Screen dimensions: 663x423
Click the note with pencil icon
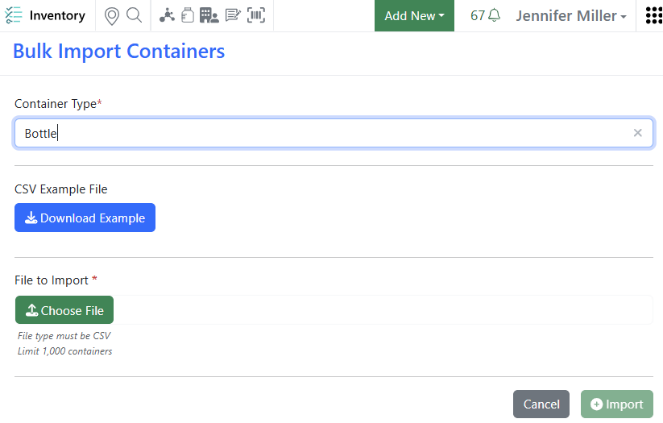pos(233,16)
